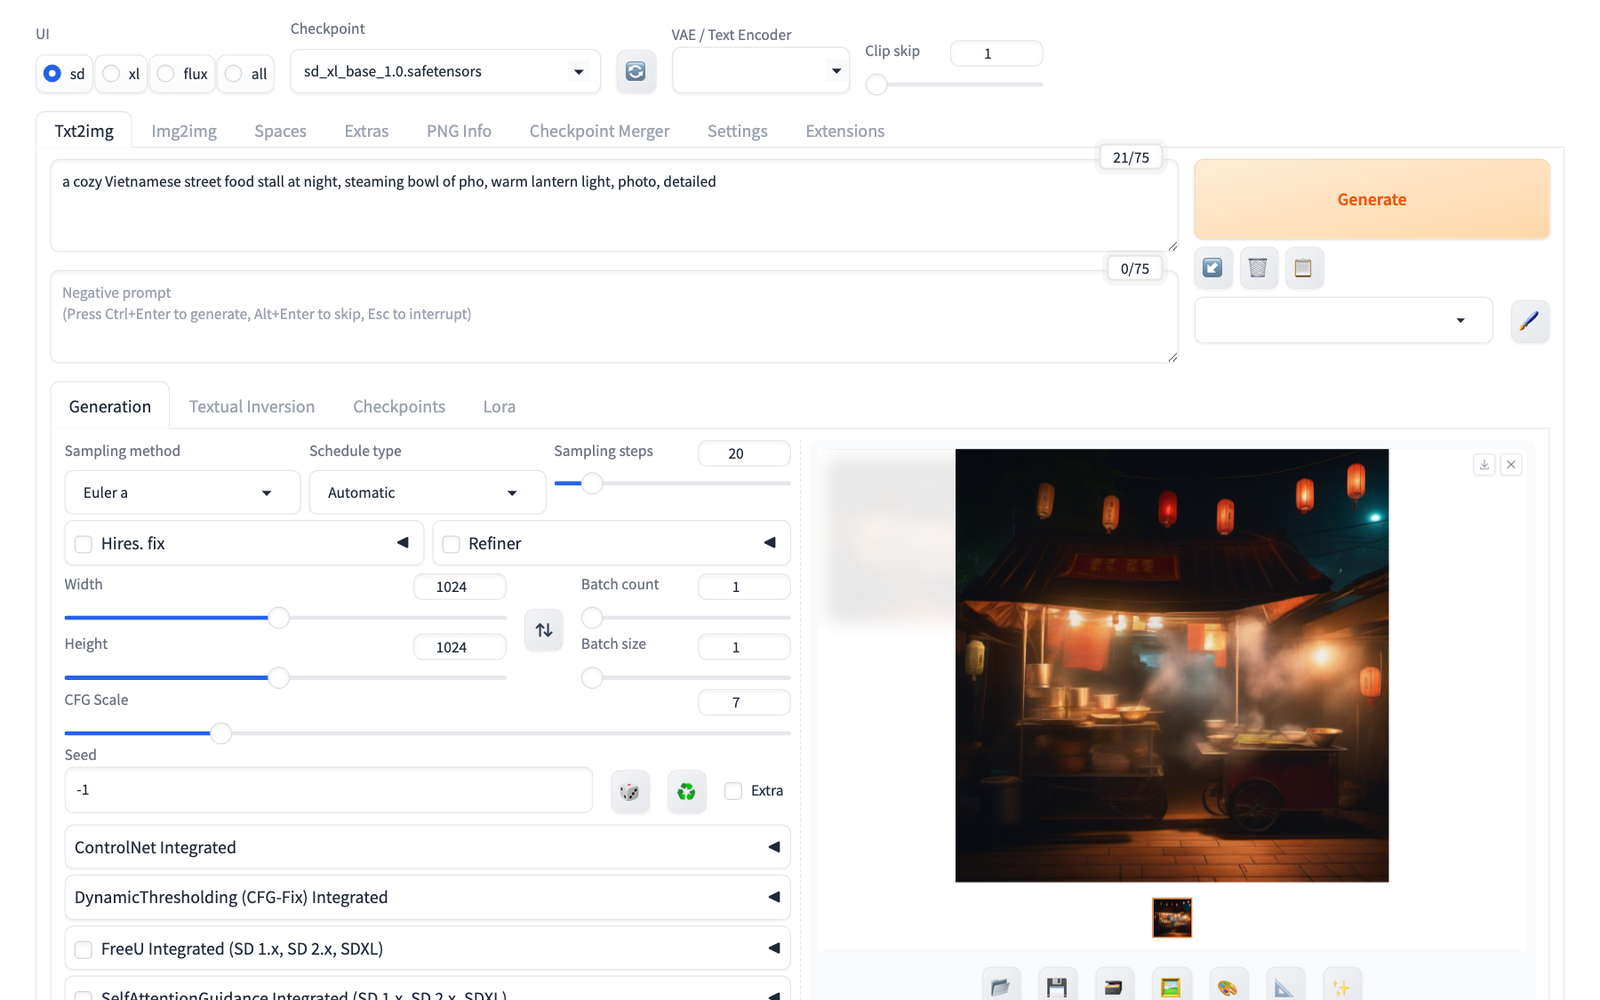Close the image preview
1600x1000 pixels.
[x=1511, y=465]
